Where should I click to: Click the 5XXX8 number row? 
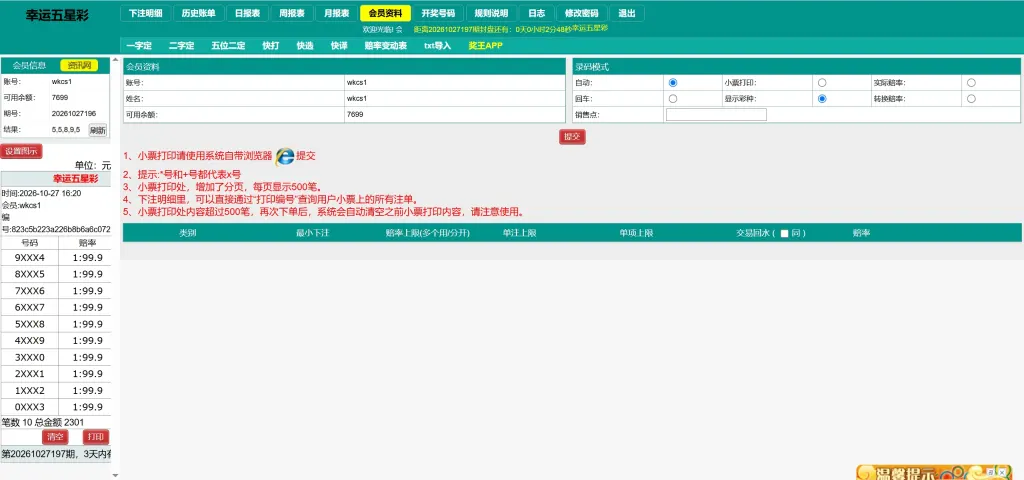pyautogui.click(x=56, y=324)
